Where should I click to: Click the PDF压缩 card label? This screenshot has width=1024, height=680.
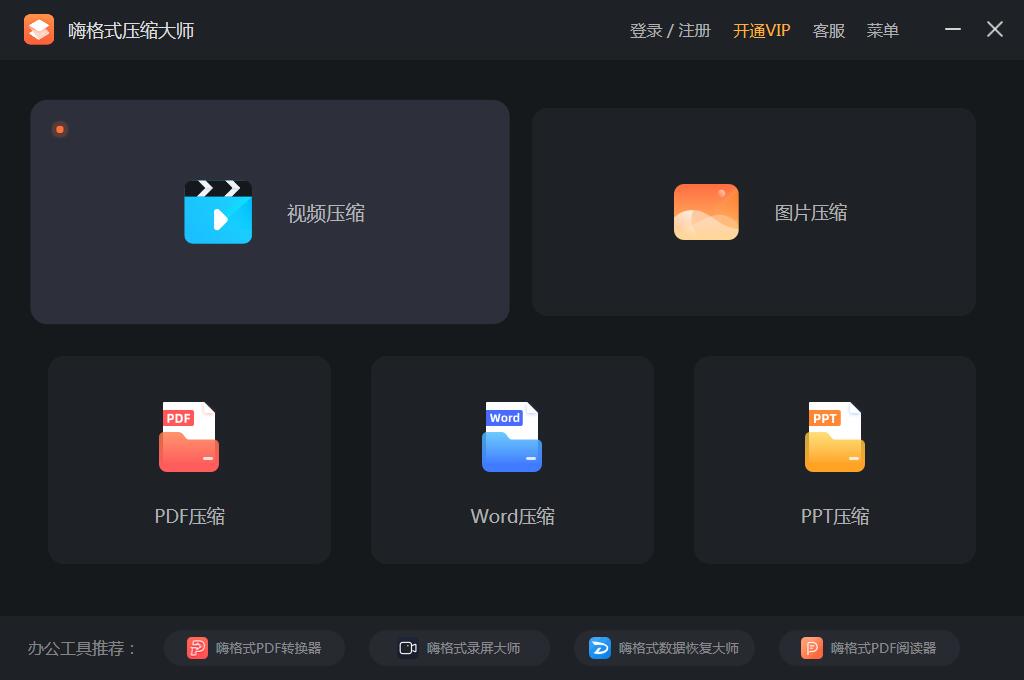tap(189, 516)
